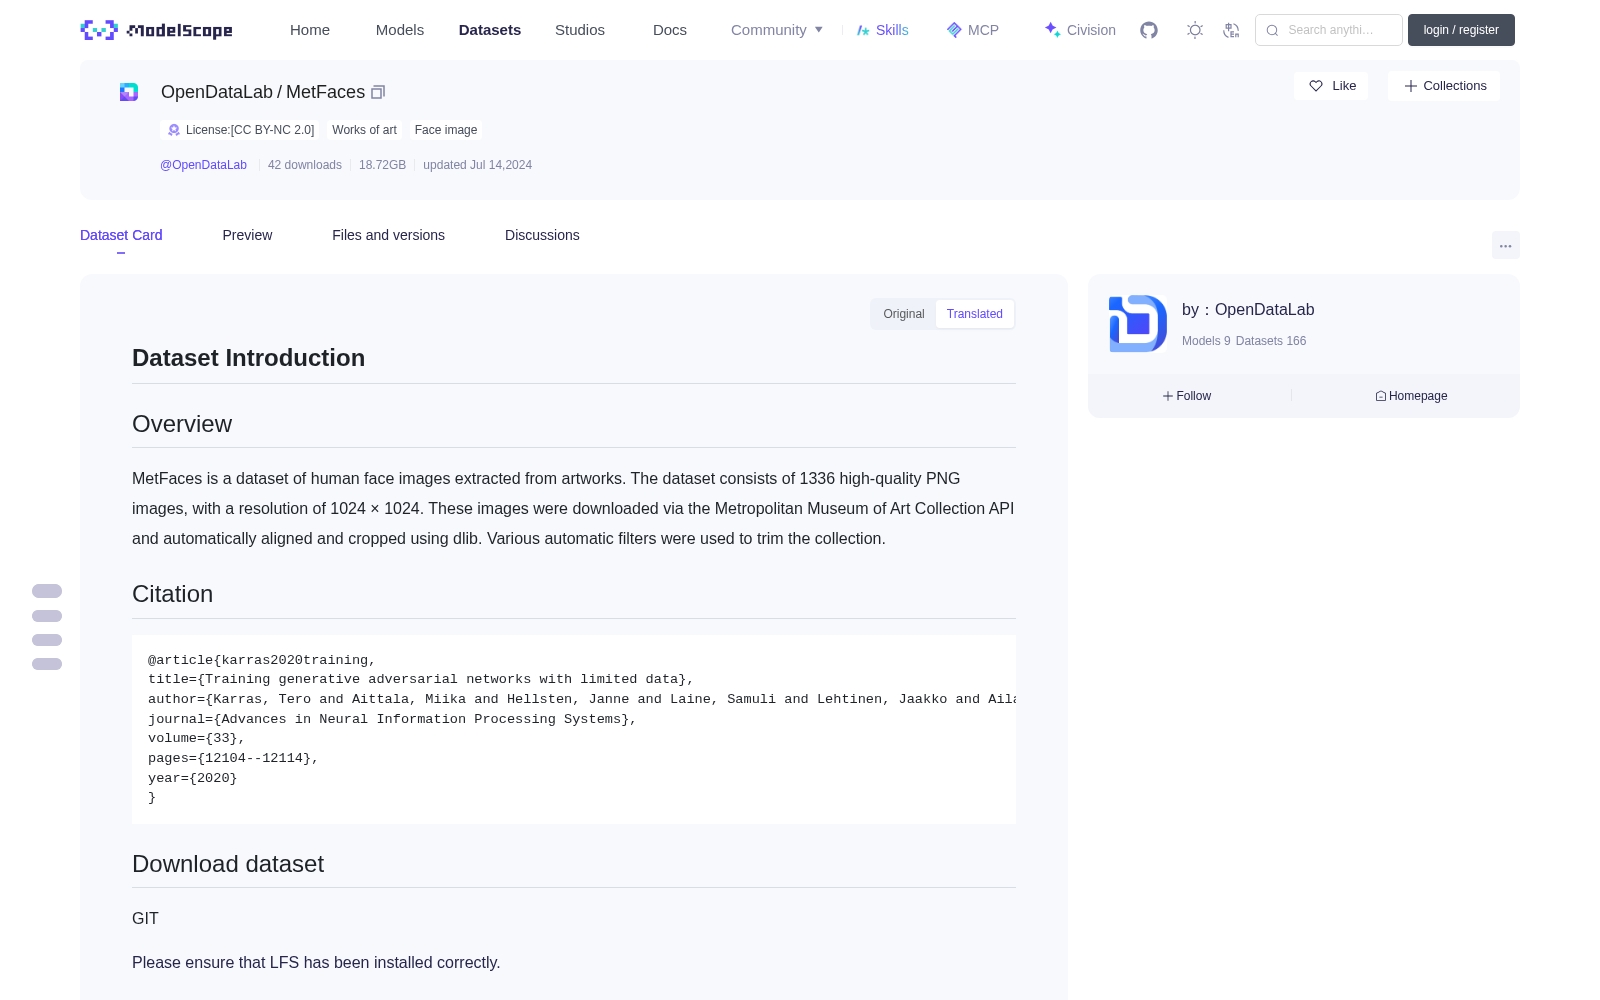Click the plus icon beside Collections
Viewport: 1600px width, 1000px height.
pos(1411,86)
